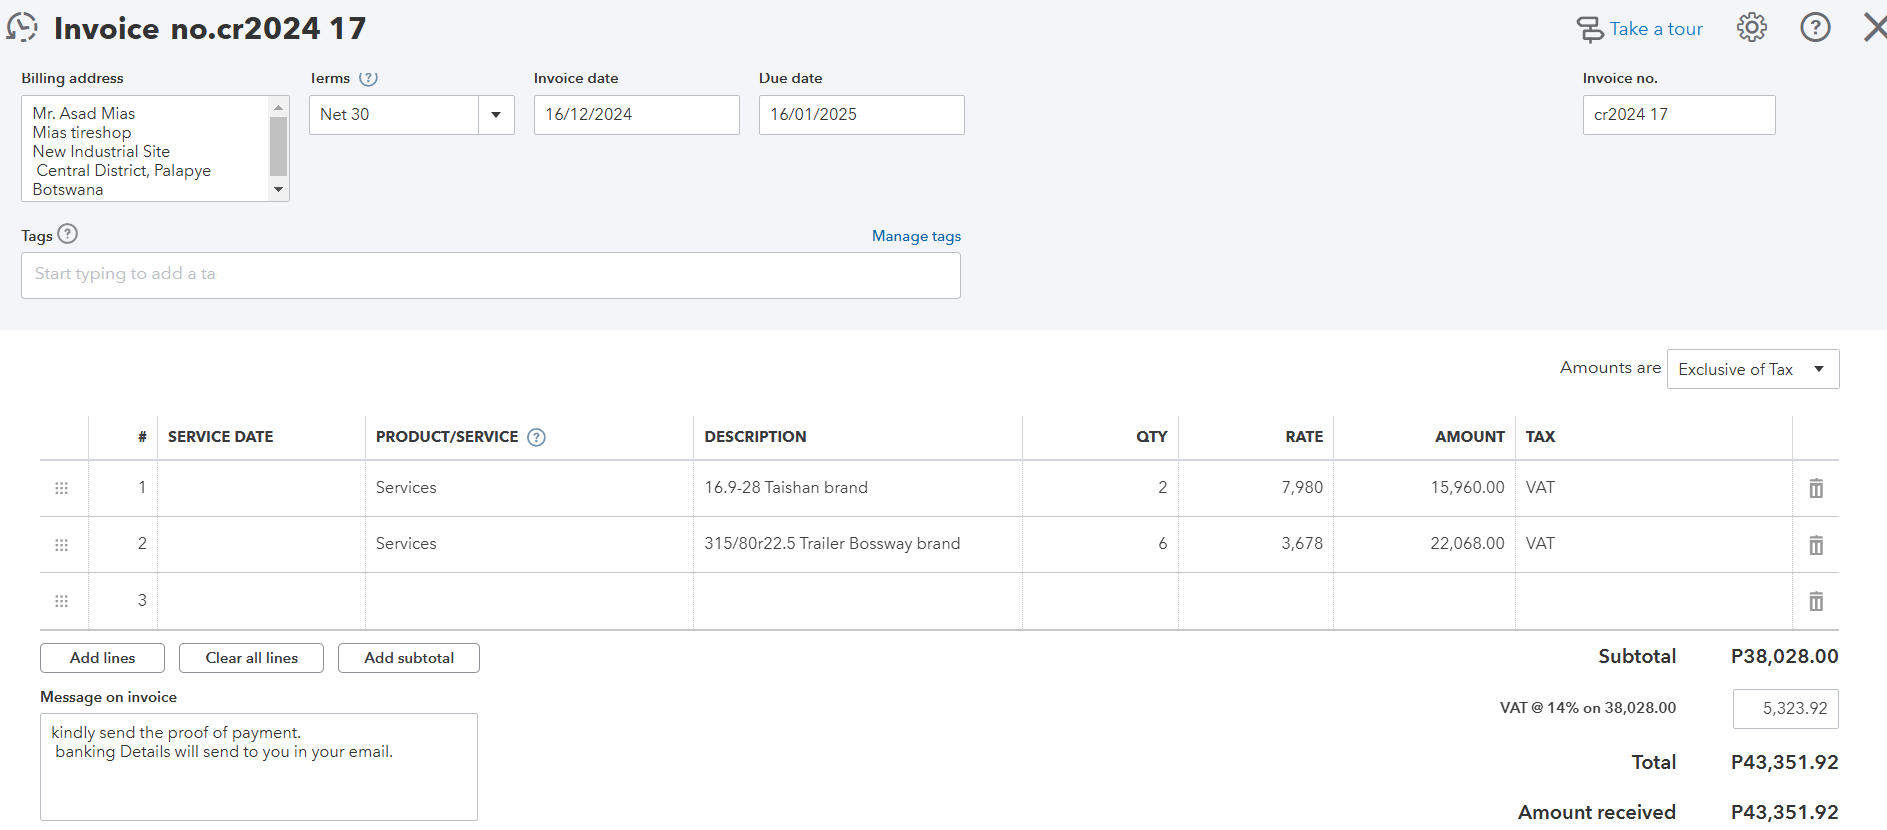1887x830 pixels.
Task: Click the Terms help icon
Action: 368,78
